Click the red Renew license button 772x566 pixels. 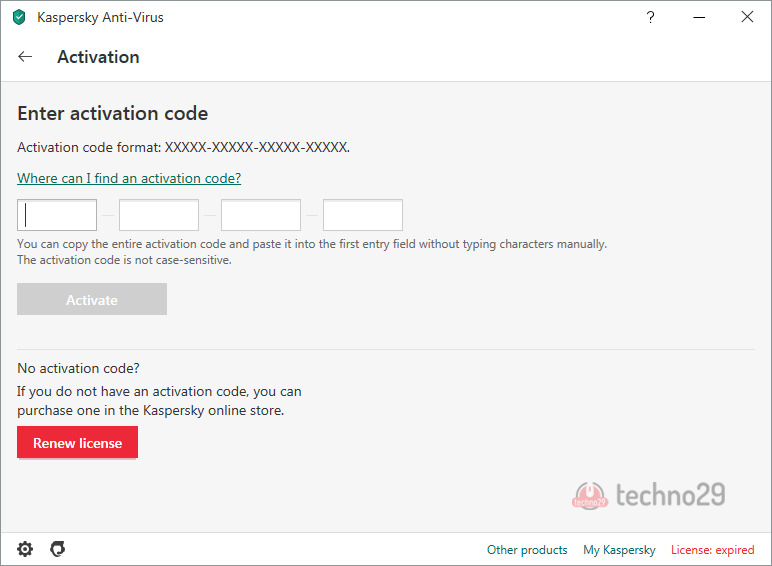tap(77, 442)
